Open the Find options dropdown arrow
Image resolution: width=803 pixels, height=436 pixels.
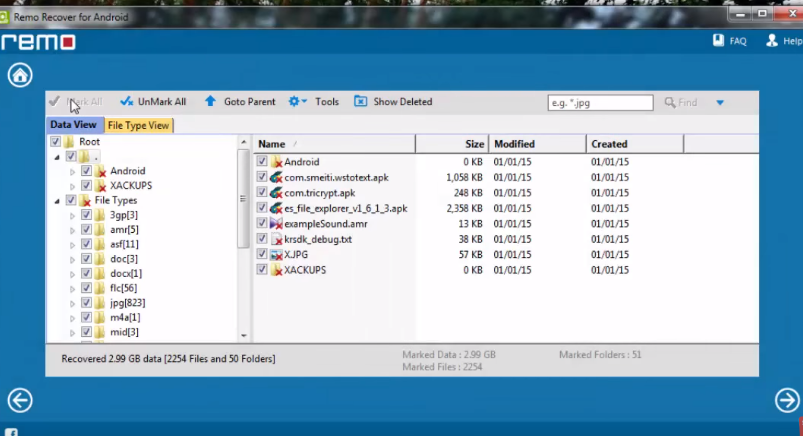click(720, 102)
